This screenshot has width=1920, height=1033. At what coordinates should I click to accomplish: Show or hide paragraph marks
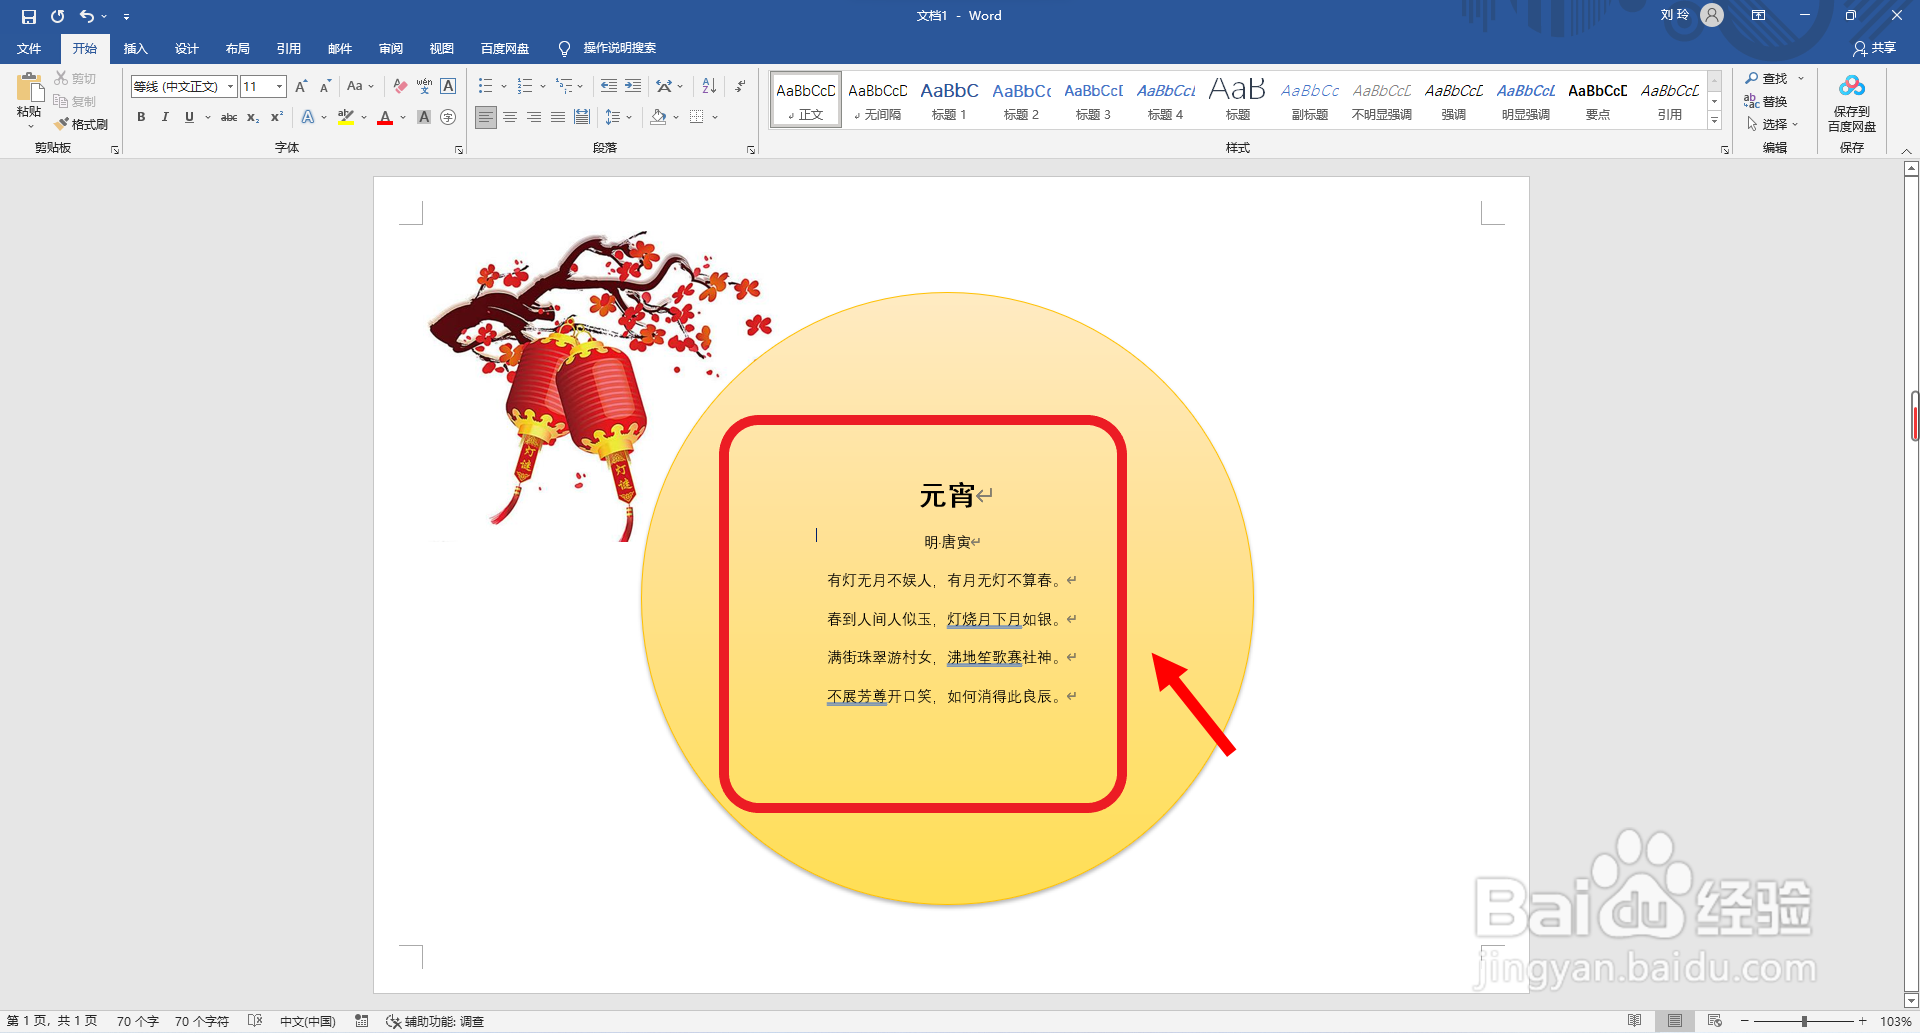[740, 86]
